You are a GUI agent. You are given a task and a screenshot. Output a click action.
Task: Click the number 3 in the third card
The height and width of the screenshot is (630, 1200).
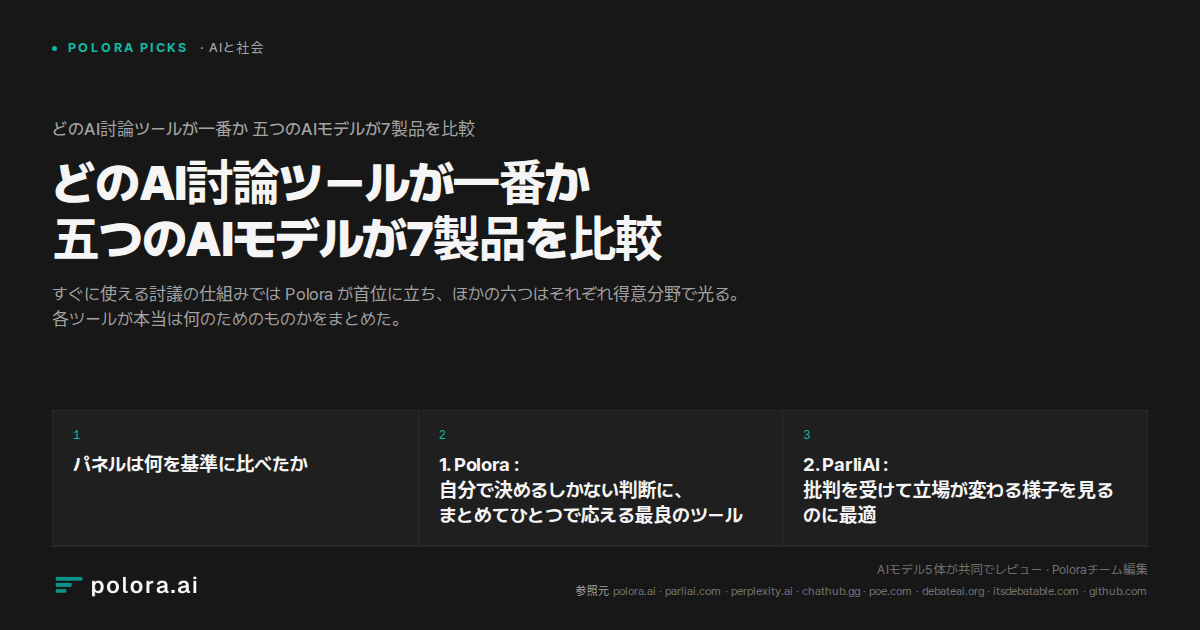click(807, 435)
